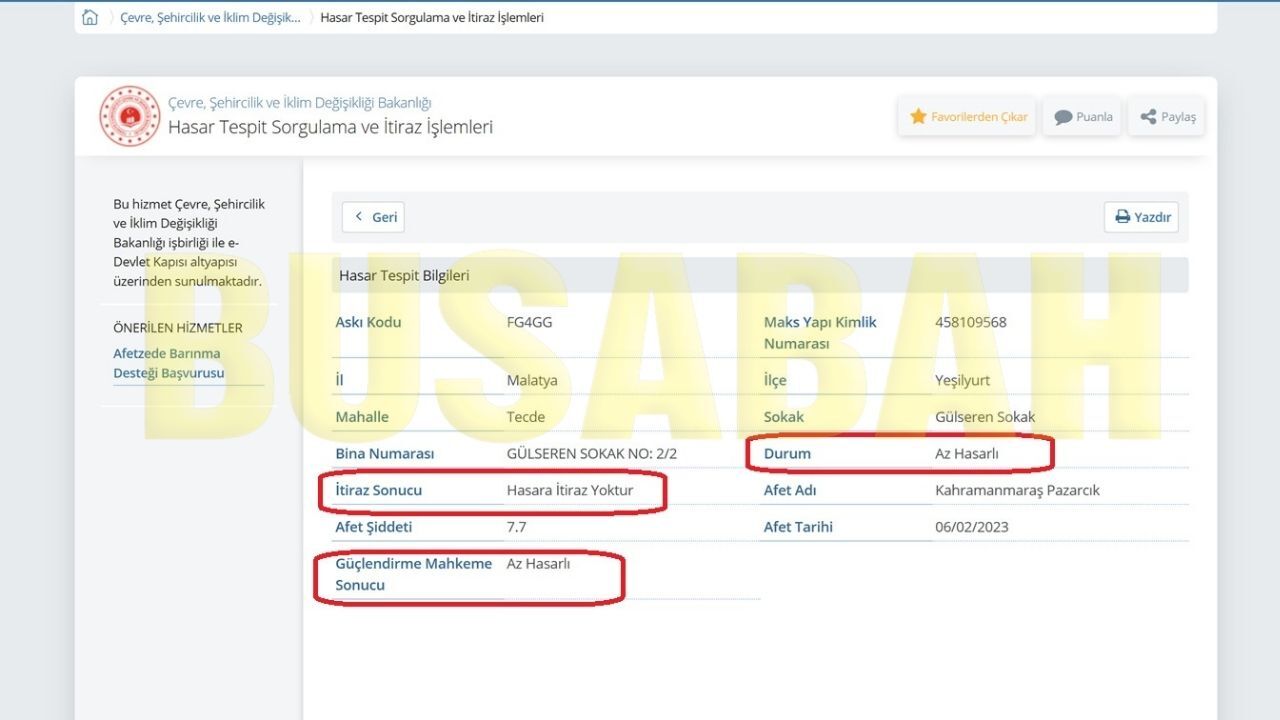Click the Güçlendirme Mahkeme Sonucu label
The width and height of the screenshot is (1280, 720).
414,574
